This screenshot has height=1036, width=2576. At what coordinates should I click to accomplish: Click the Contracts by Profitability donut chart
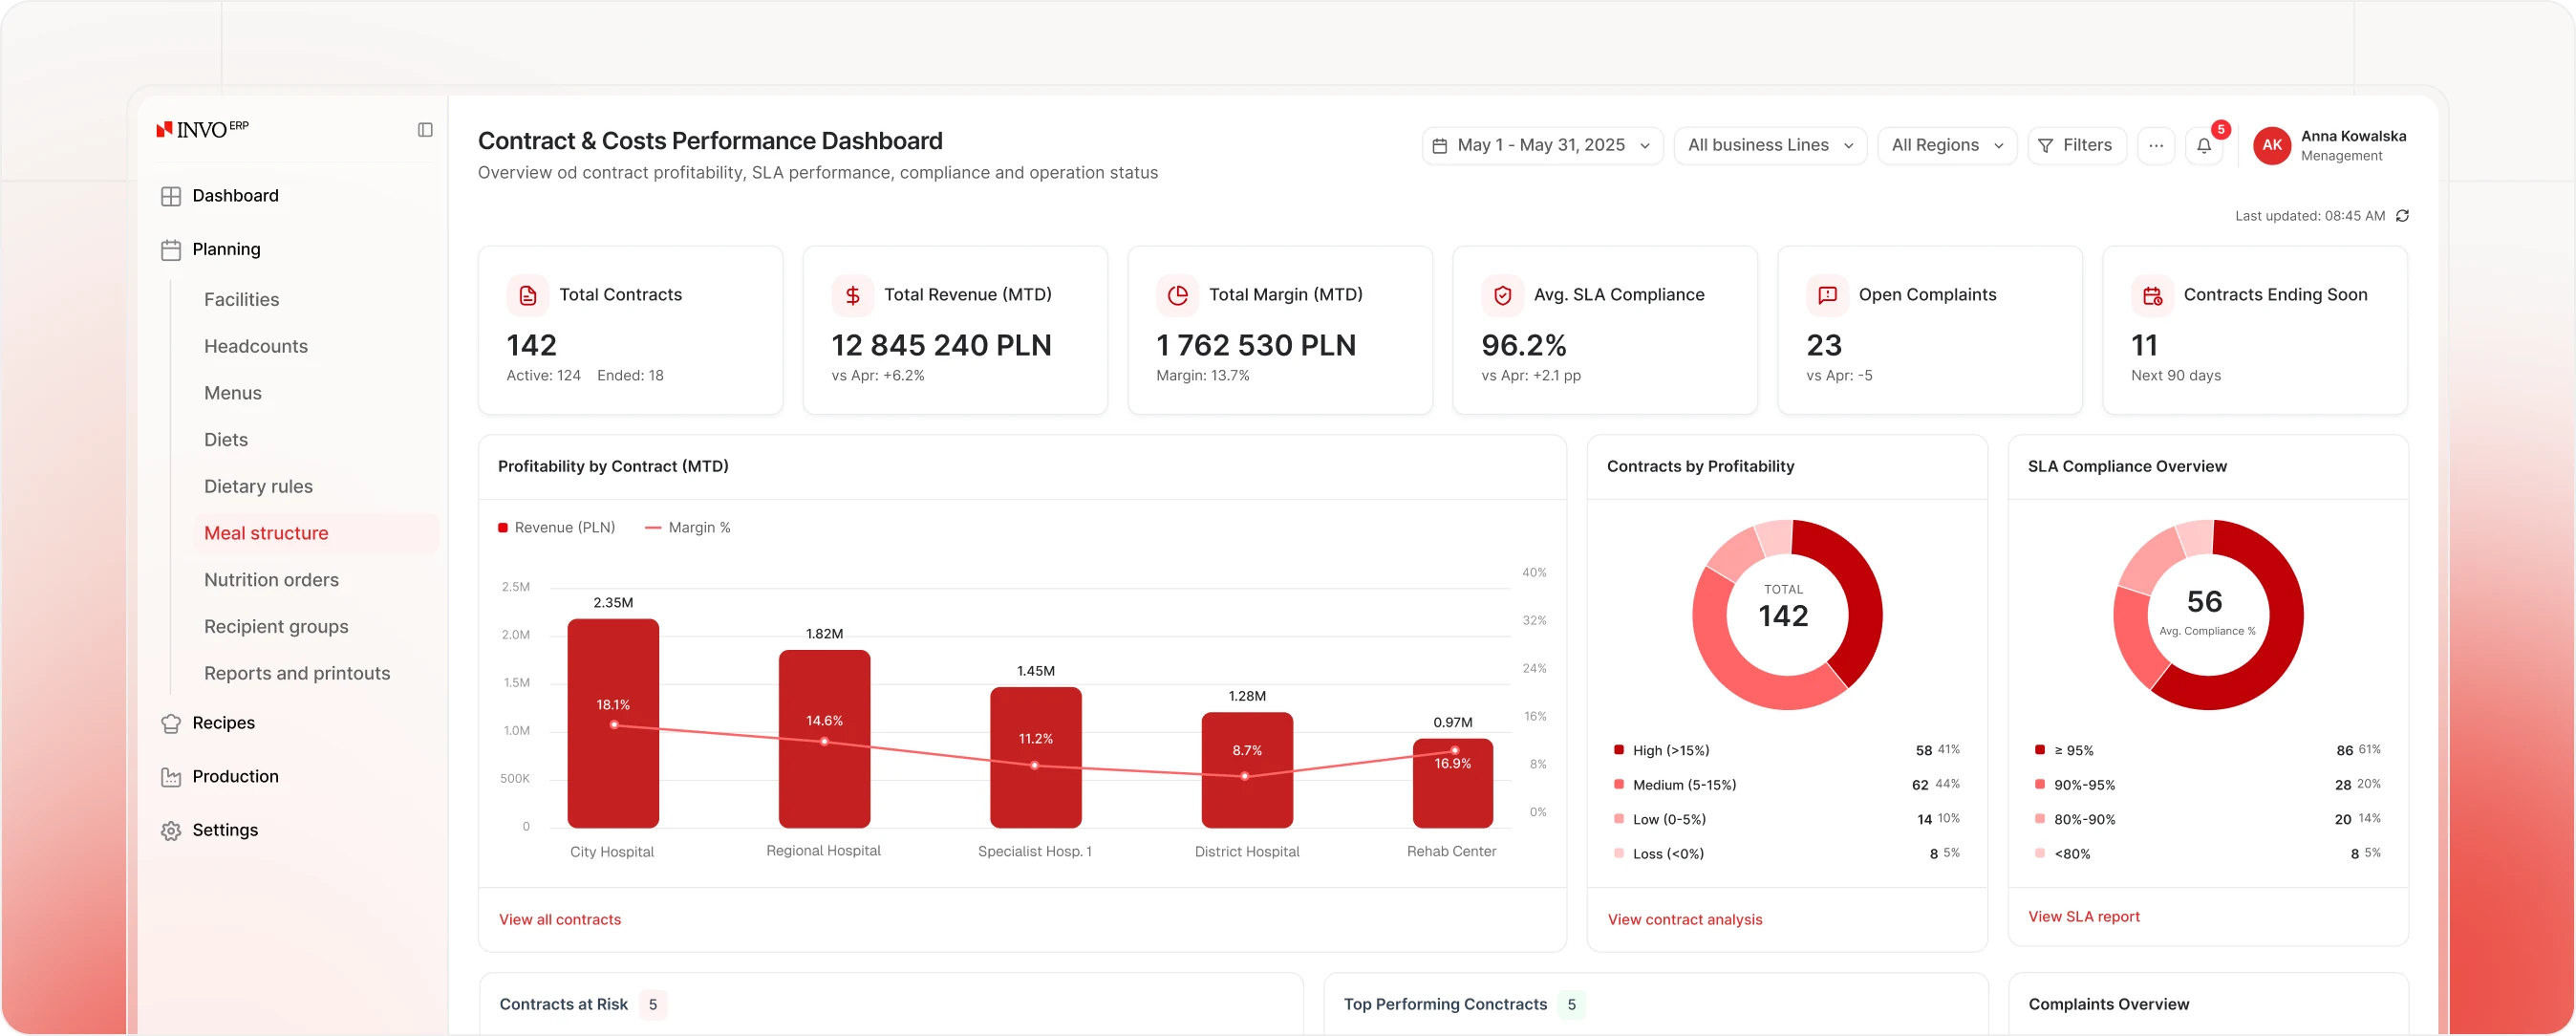[1787, 615]
